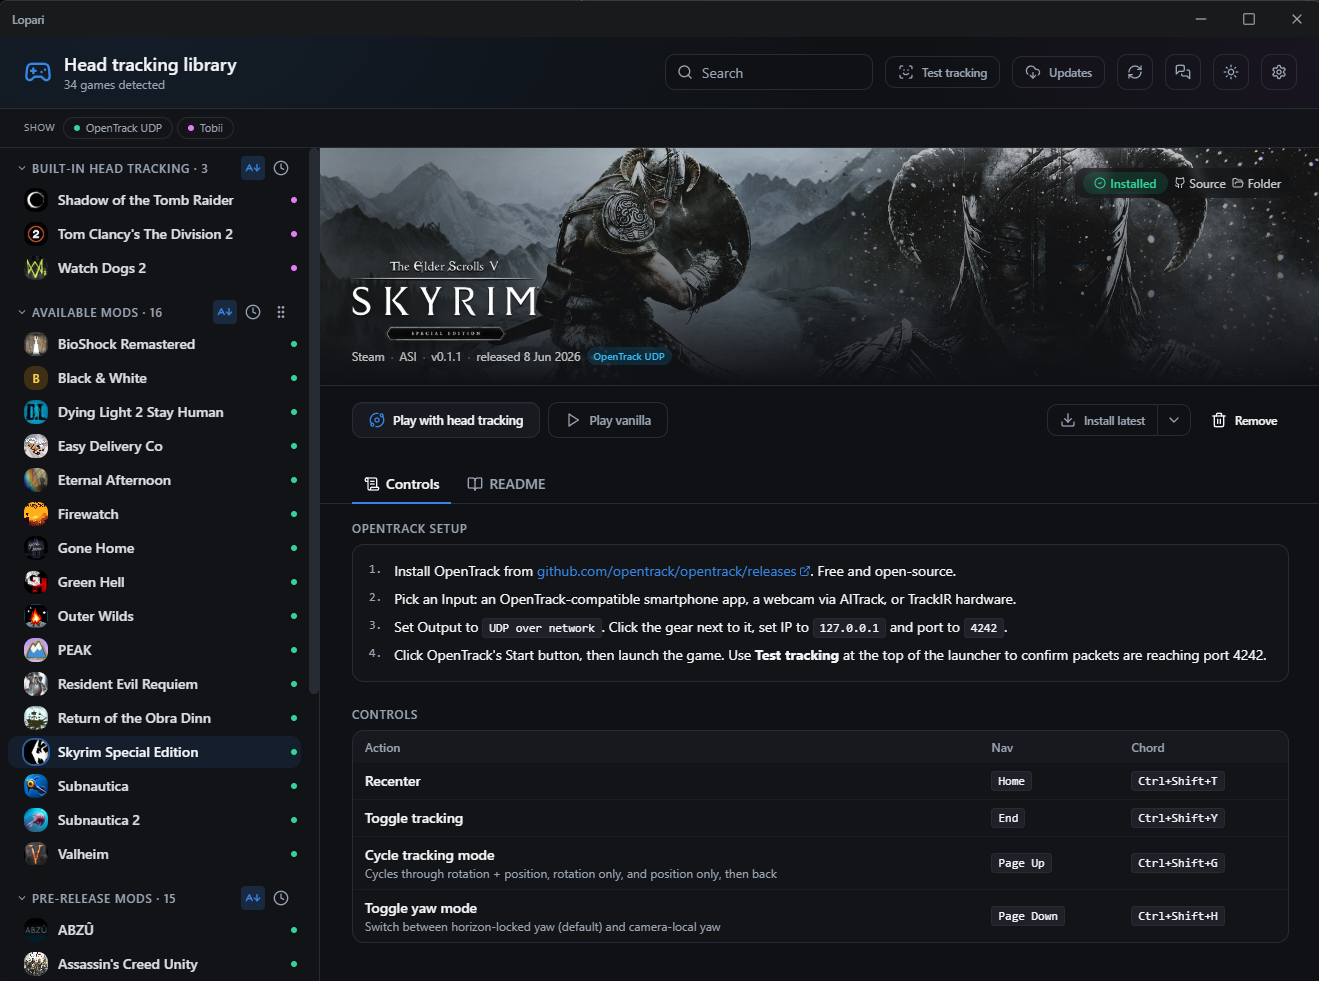
Task: Click PEAK game icon
Action: [36, 650]
